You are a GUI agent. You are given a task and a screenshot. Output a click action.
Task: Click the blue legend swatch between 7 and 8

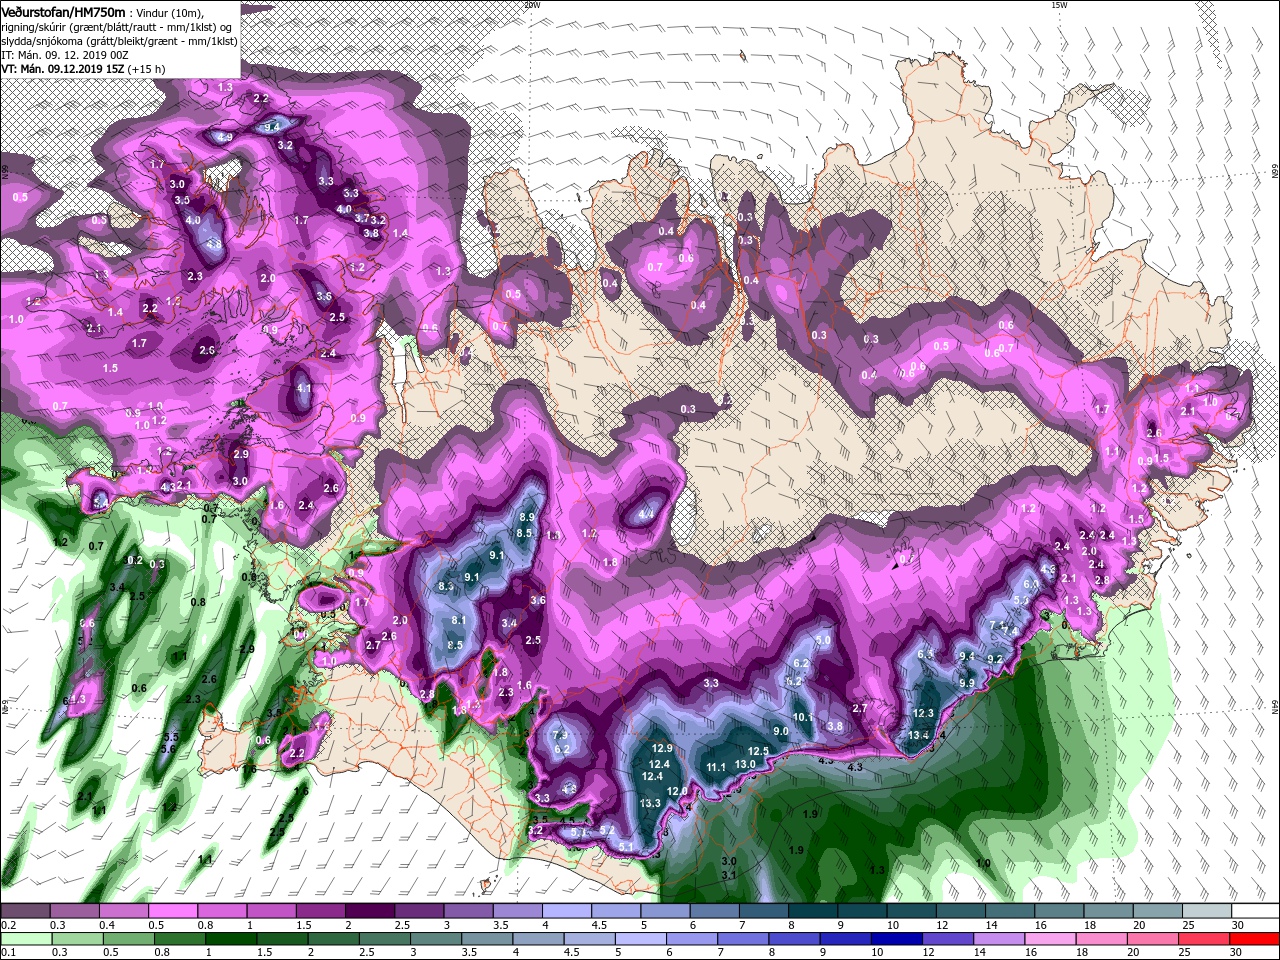(742, 939)
